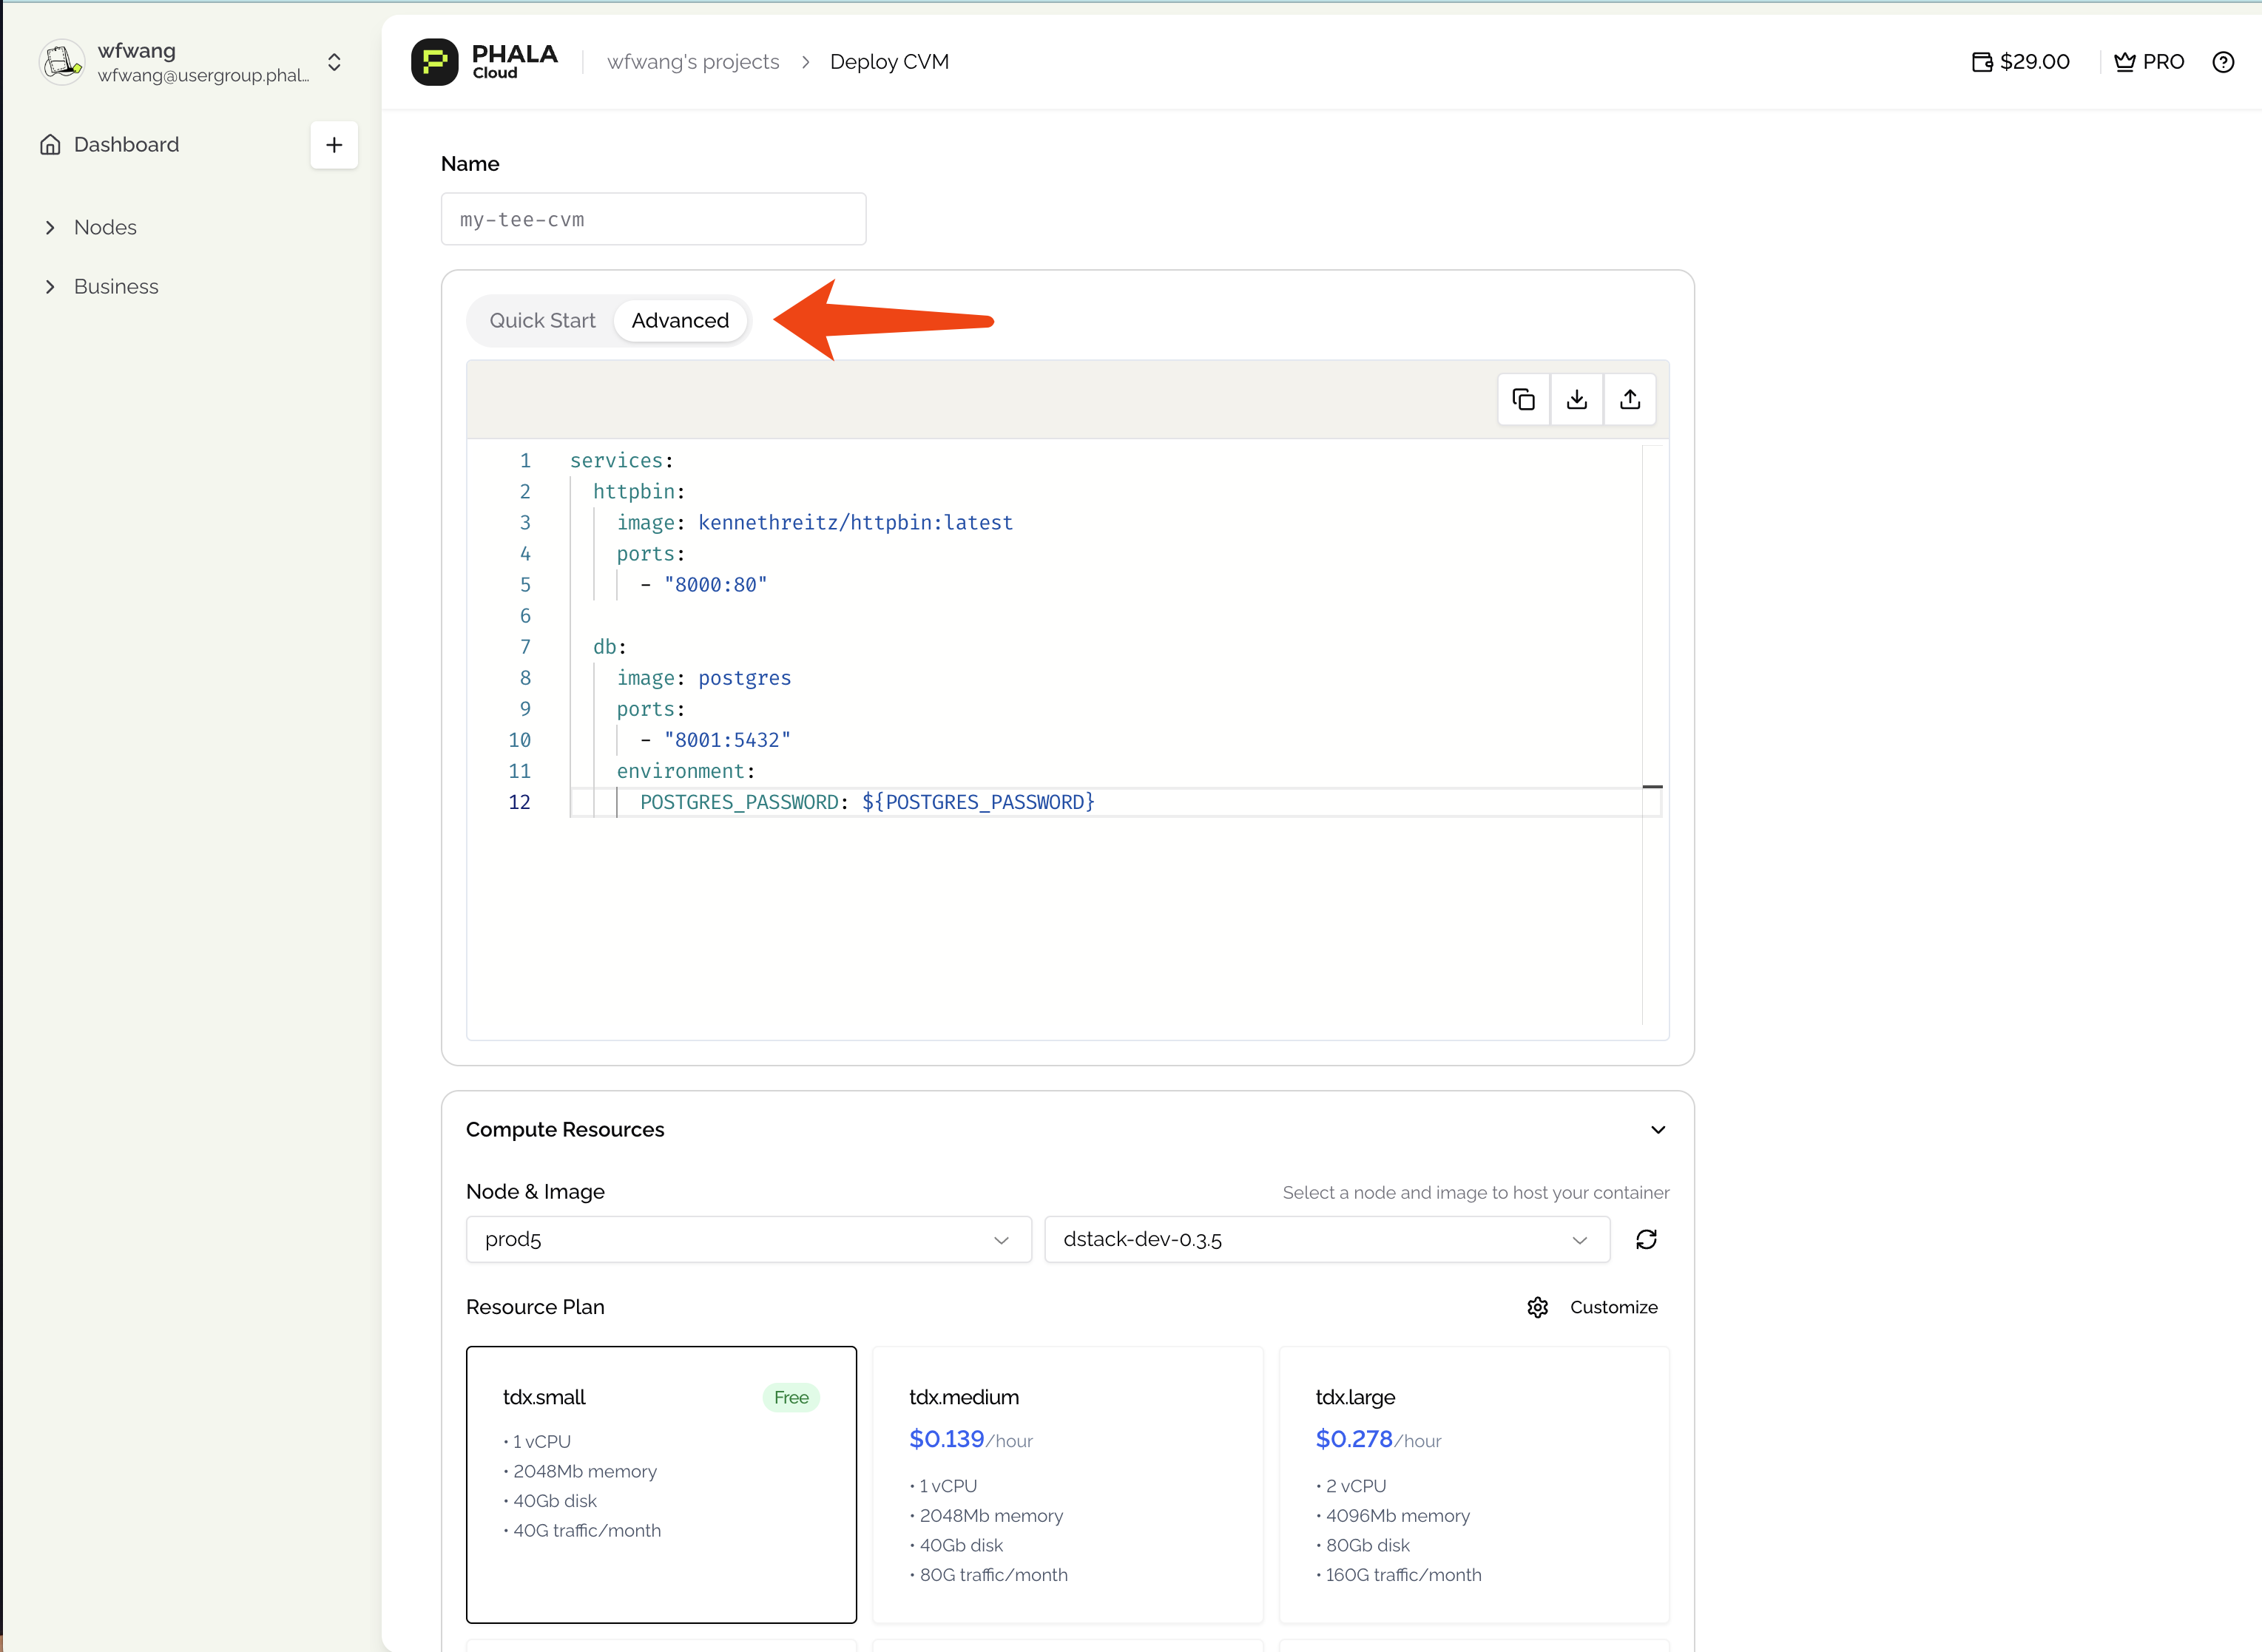Image resolution: width=2262 pixels, height=1652 pixels.
Task: Select the tdx.medium resource plan
Action: 1067,1484
